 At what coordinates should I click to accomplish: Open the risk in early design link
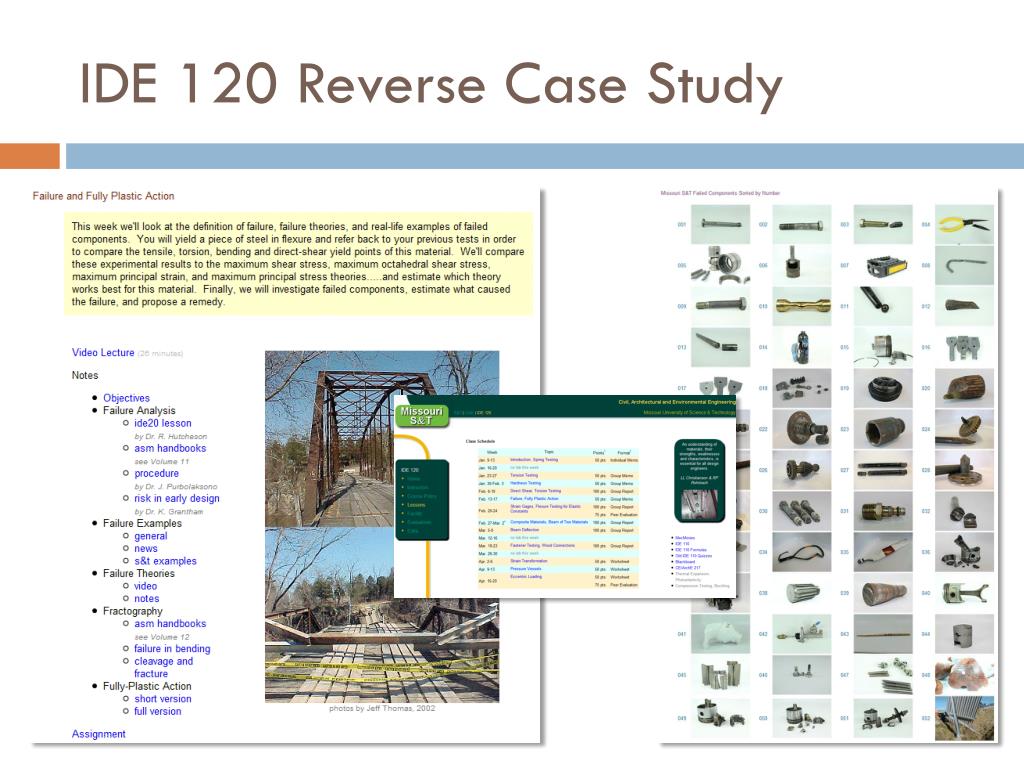click(x=176, y=498)
